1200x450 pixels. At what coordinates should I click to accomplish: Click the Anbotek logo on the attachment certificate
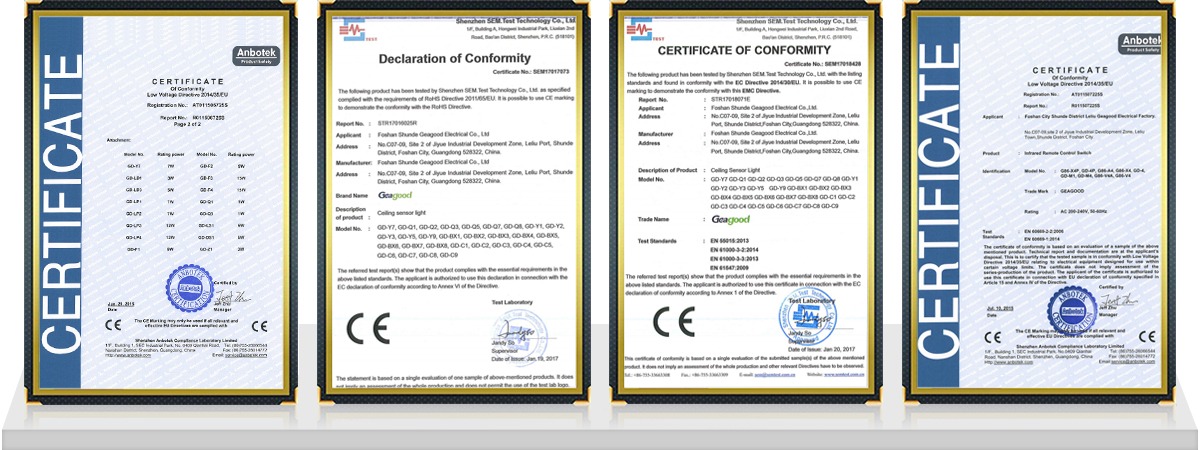(x=257, y=54)
